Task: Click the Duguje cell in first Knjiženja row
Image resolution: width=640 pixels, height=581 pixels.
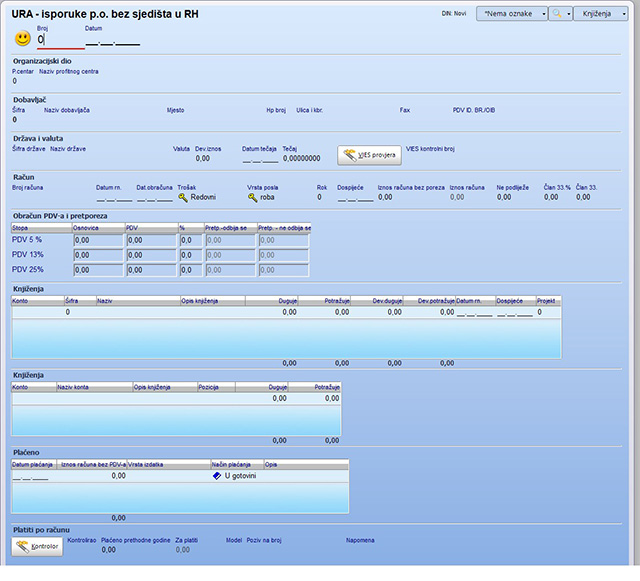Action: 271,312
